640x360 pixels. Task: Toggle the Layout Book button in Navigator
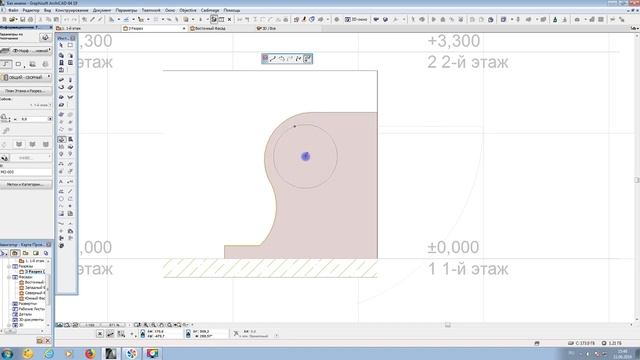coord(36,253)
